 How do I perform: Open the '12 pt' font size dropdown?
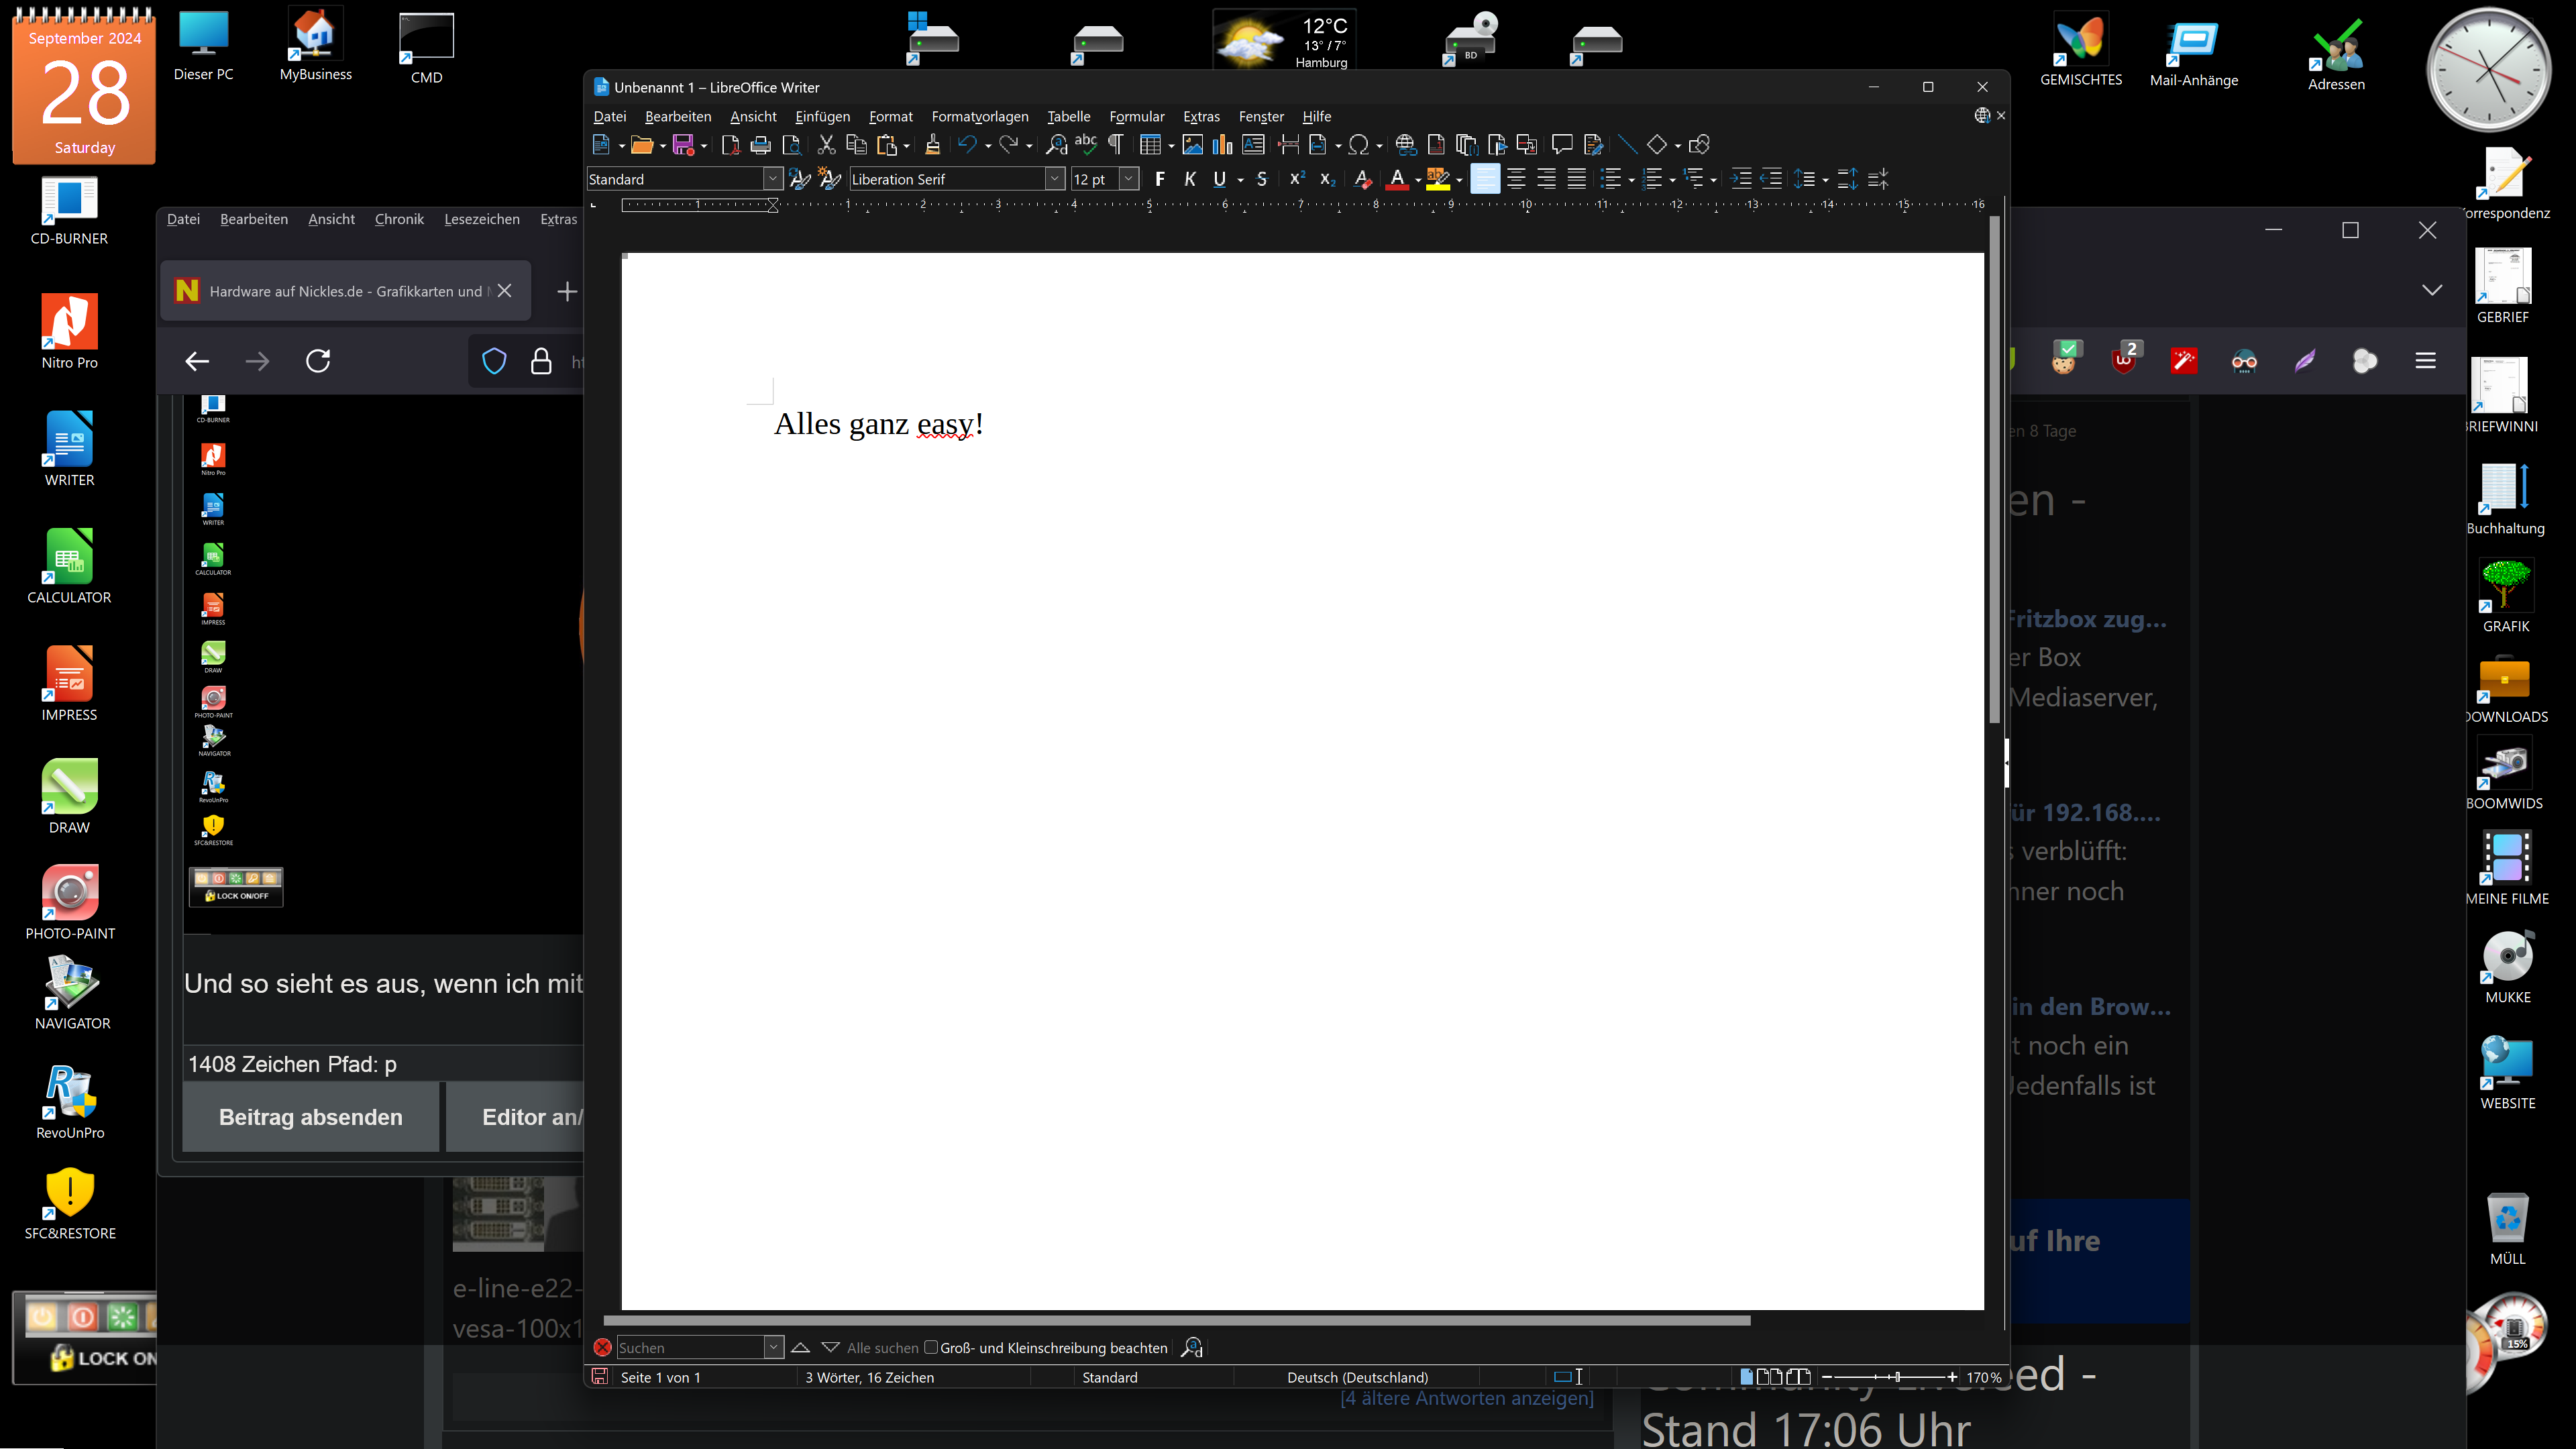point(1129,180)
